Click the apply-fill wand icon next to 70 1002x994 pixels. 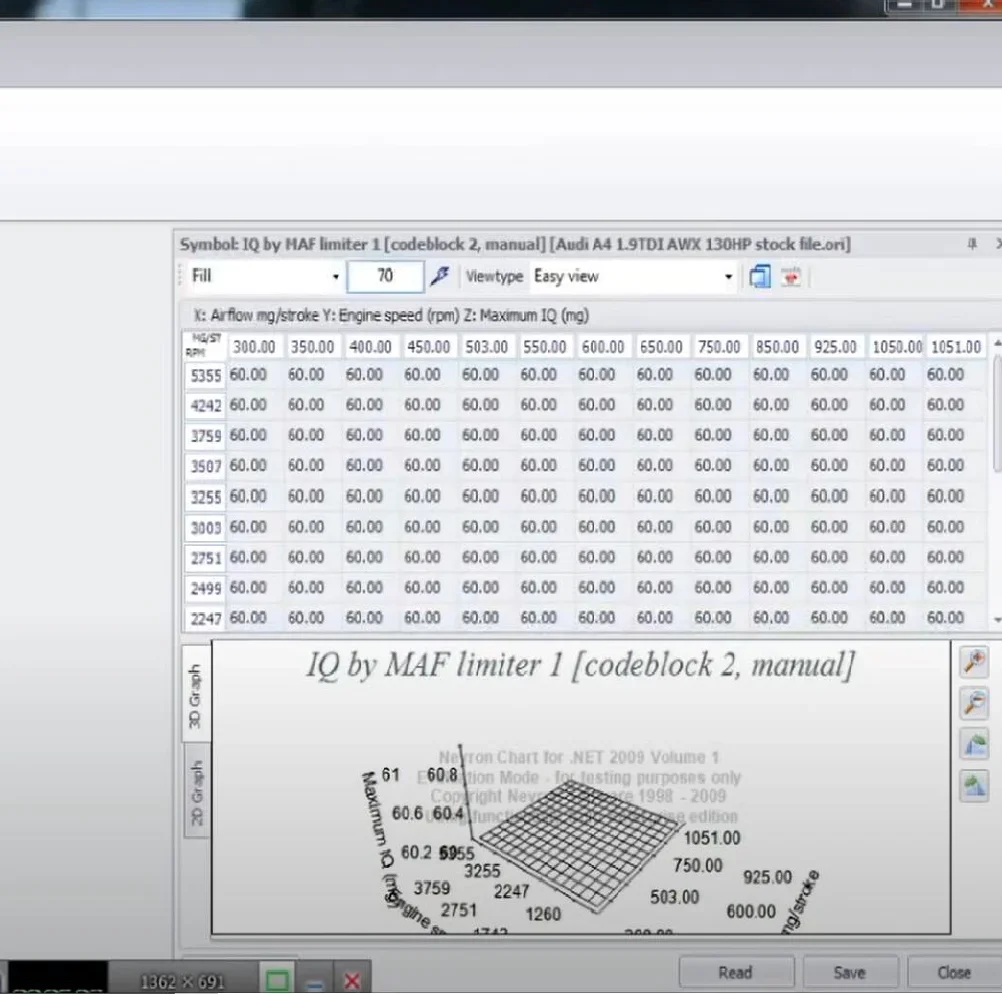(x=438, y=277)
